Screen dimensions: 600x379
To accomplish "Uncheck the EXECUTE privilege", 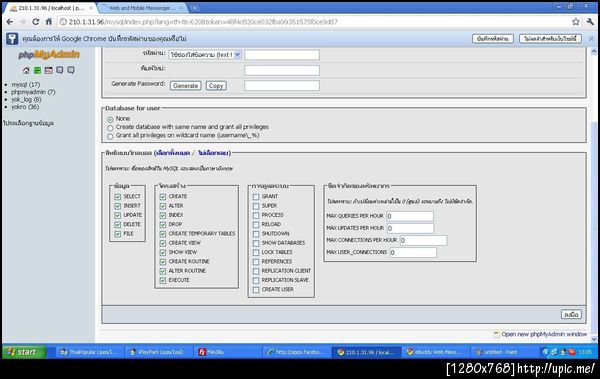I will 163,280.
